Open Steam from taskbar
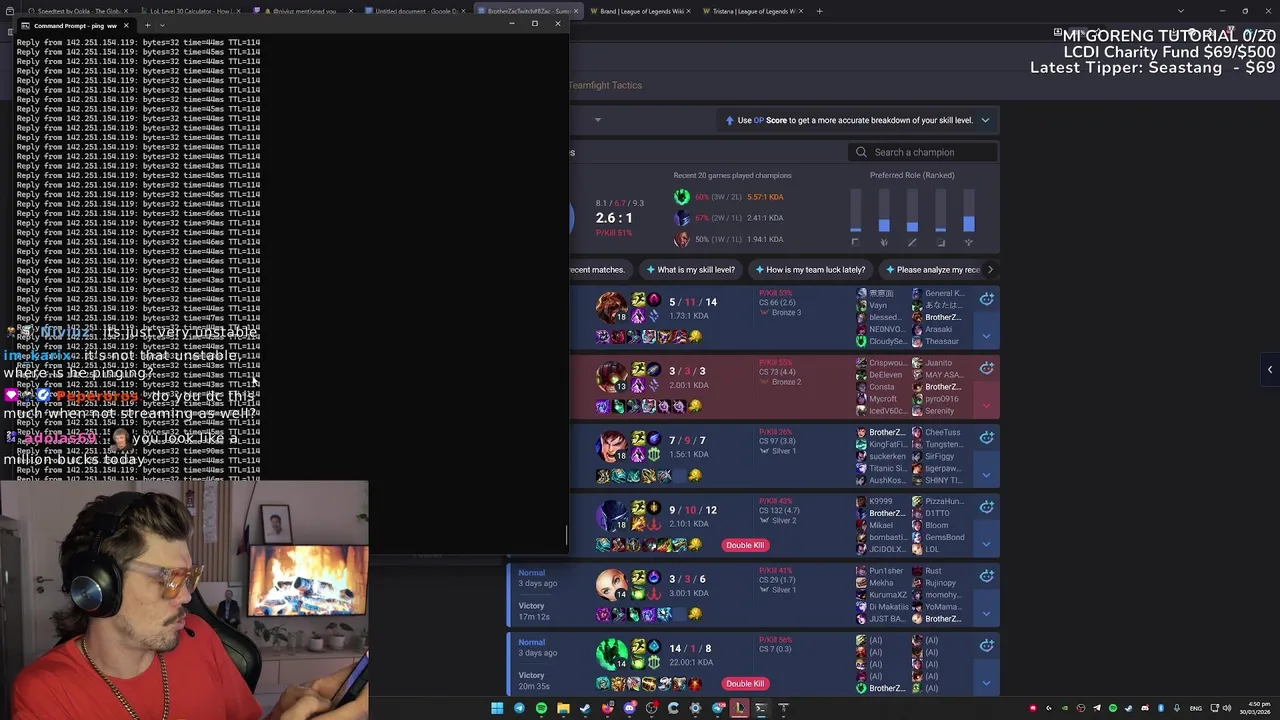The height and width of the screenshot is (720, 1280). pos(585,708)
